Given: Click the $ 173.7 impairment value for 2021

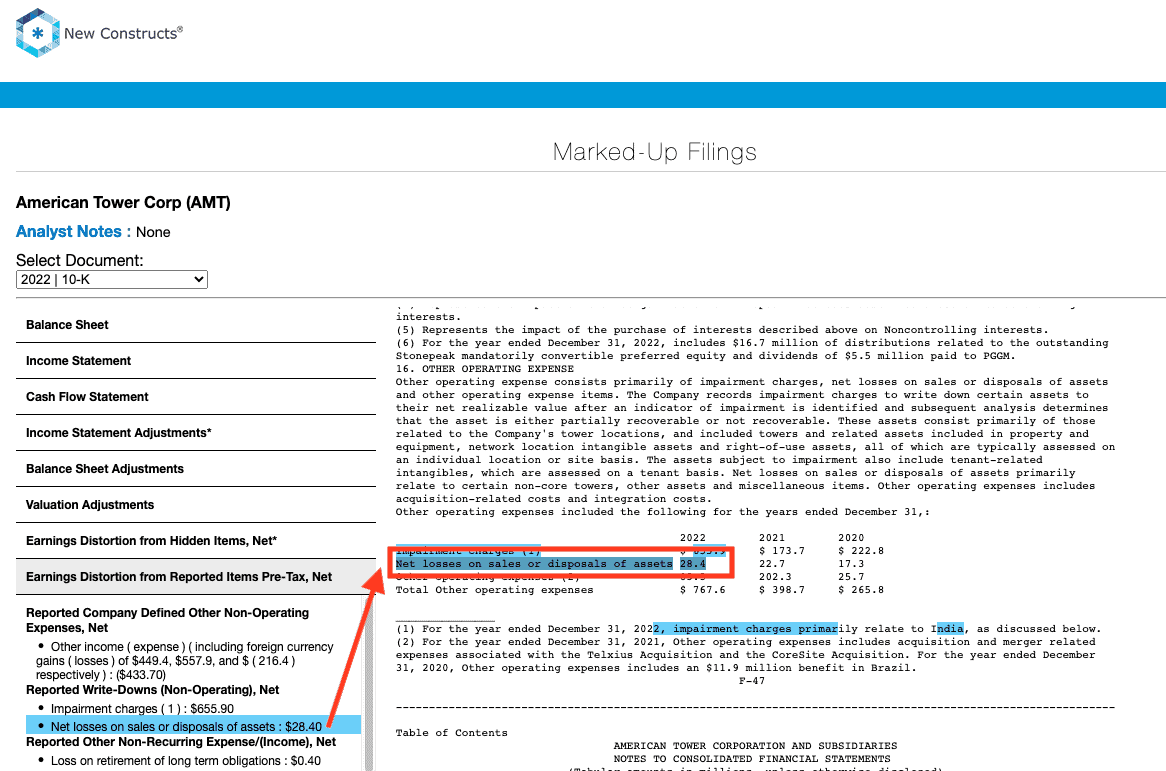Looking at the screenshot, I should (782, 551).
